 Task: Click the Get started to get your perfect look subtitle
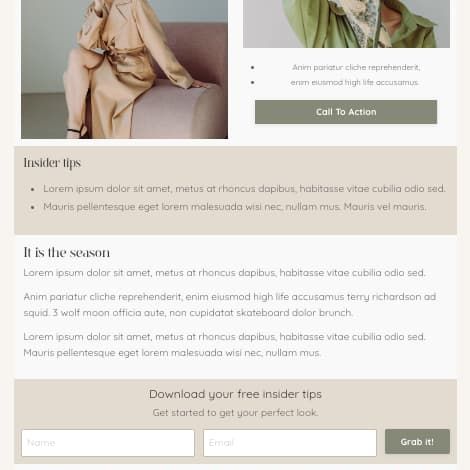click(x=235, y=413)
